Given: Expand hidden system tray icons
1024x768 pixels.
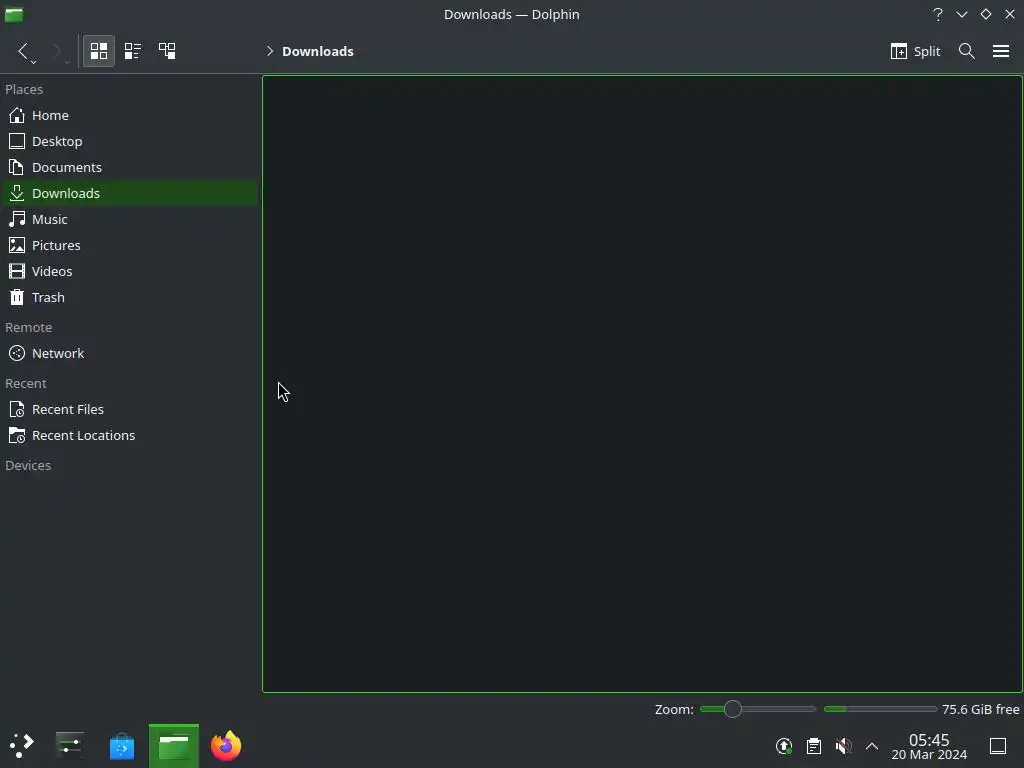Looking at the screenshot, I should pyautogui.click(x=872, y=746).
